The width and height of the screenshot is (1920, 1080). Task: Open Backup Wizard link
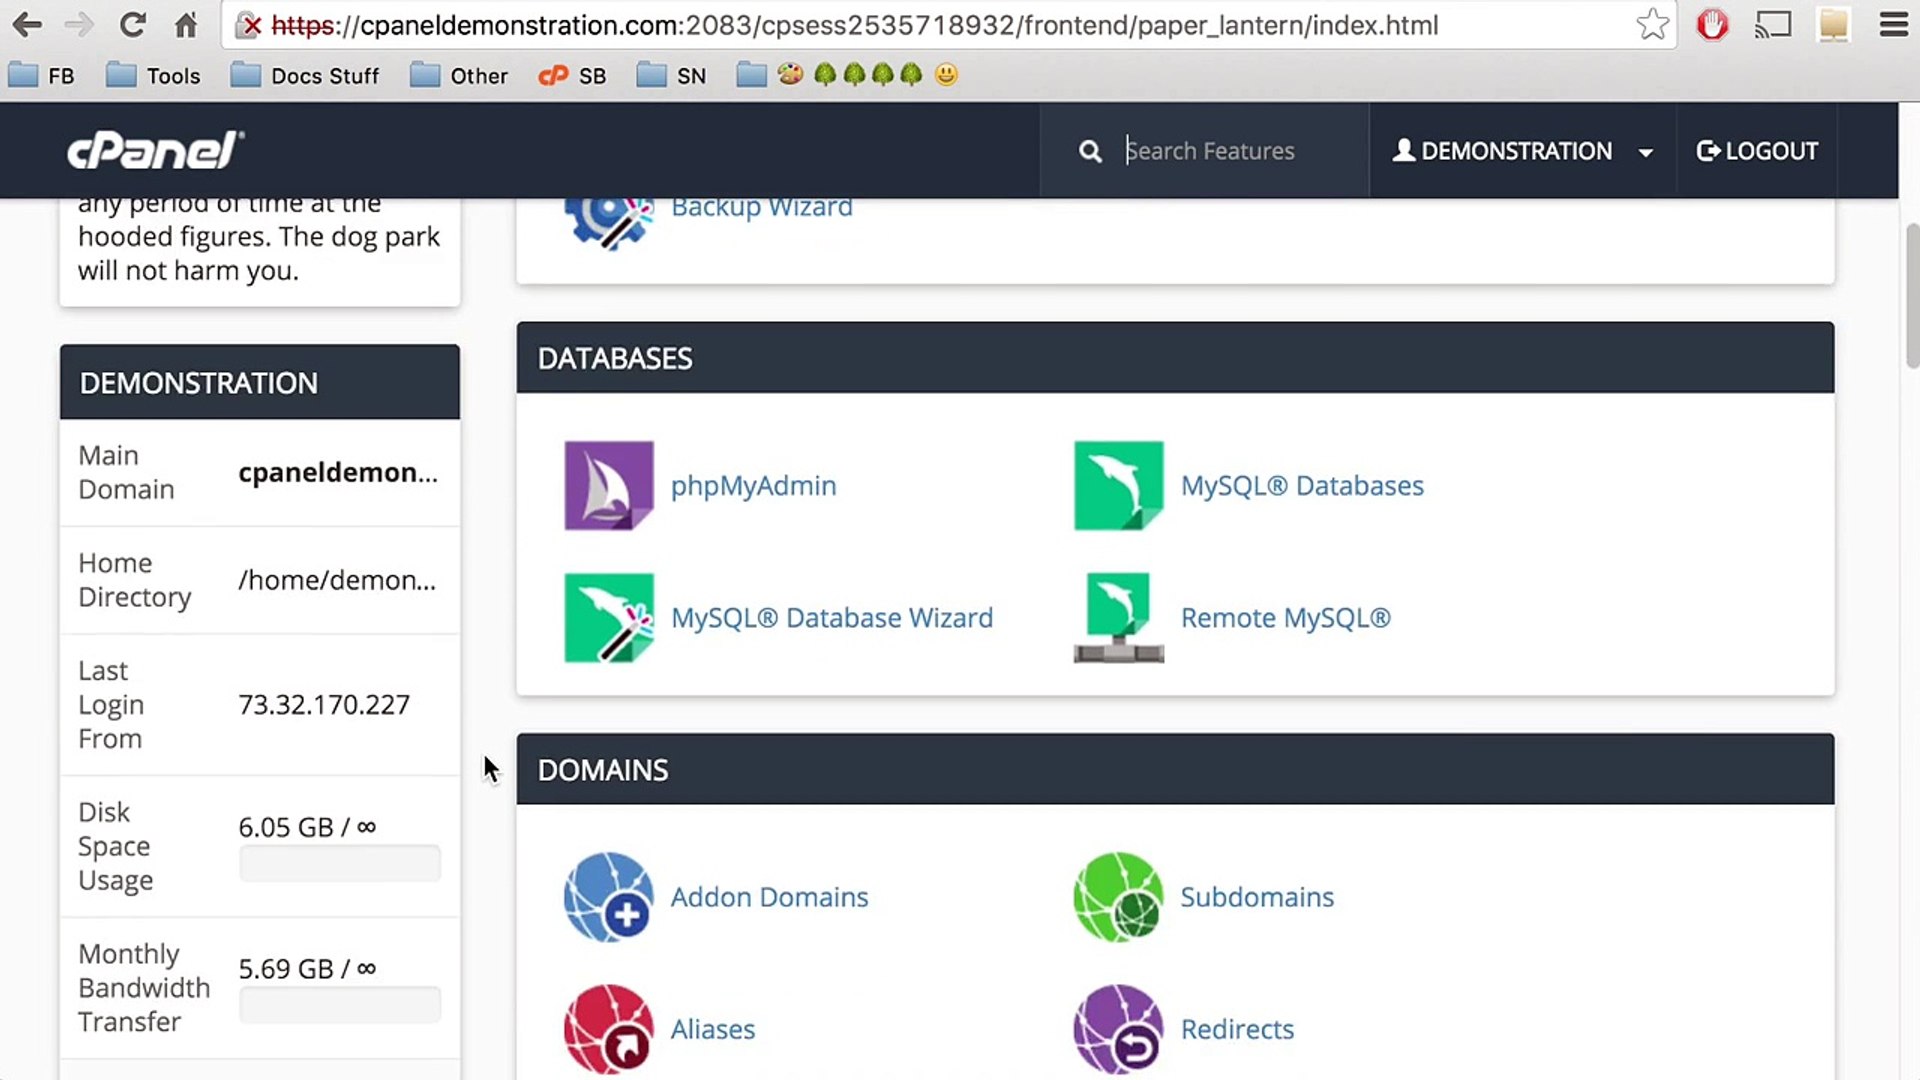pos(762,208)
